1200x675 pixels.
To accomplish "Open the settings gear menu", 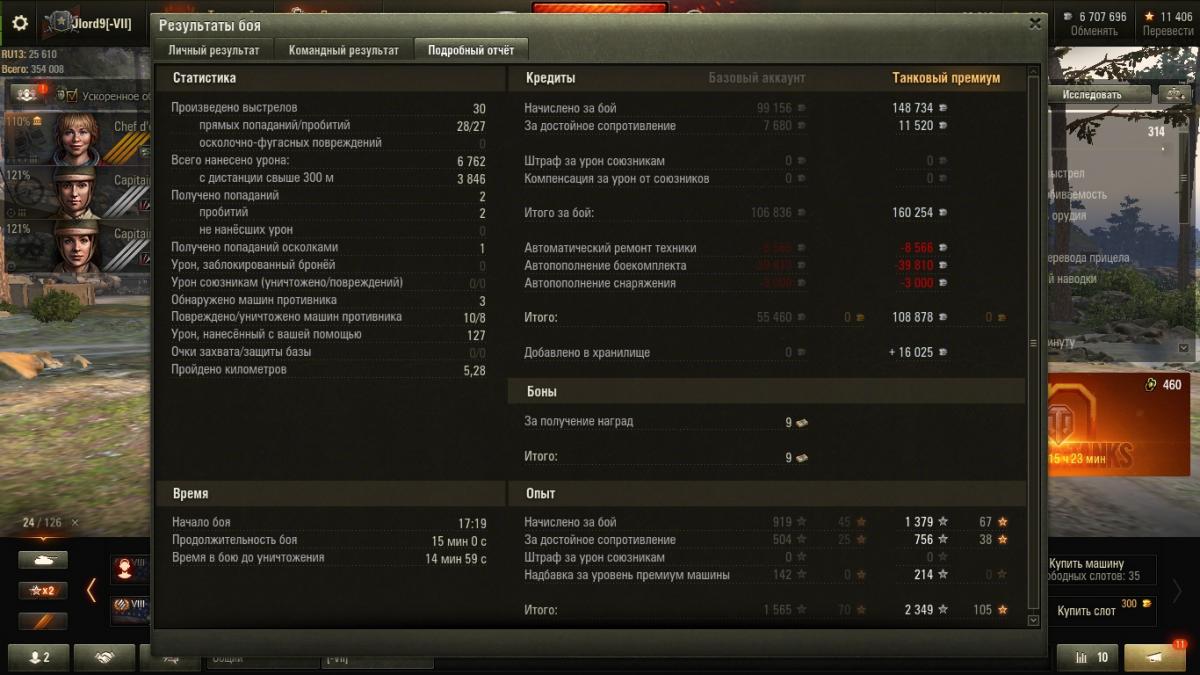I will pos(20,22).
